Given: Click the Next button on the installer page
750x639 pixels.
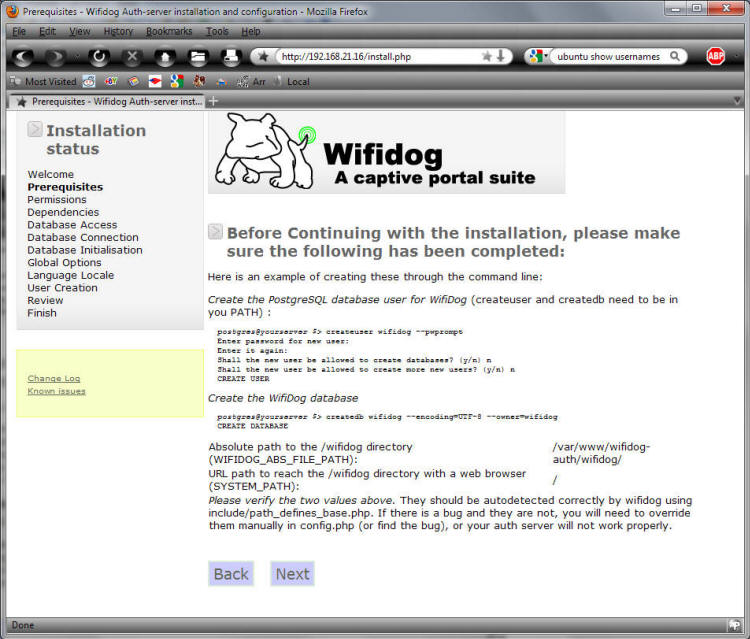Looking at the screenshot, I should click(x=292, y=573).
